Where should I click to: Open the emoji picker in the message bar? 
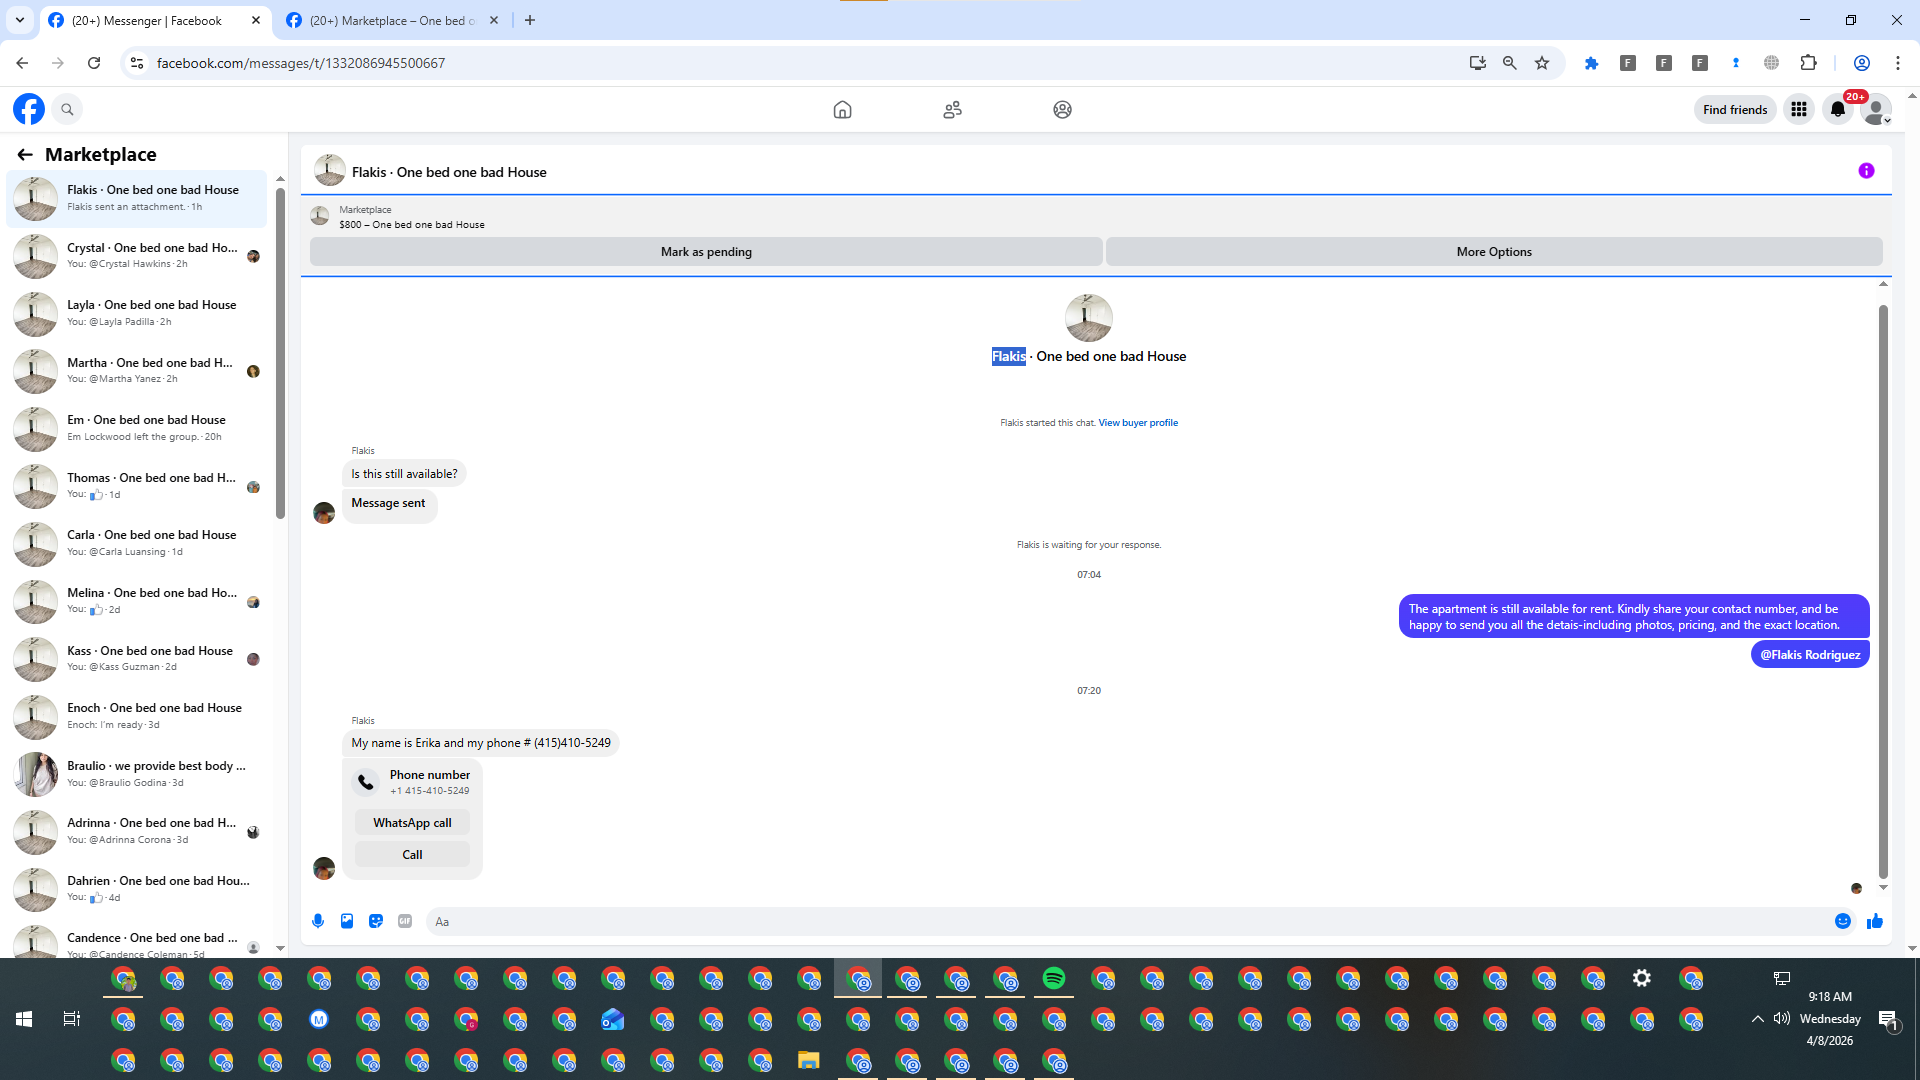tap(1843, 921)
